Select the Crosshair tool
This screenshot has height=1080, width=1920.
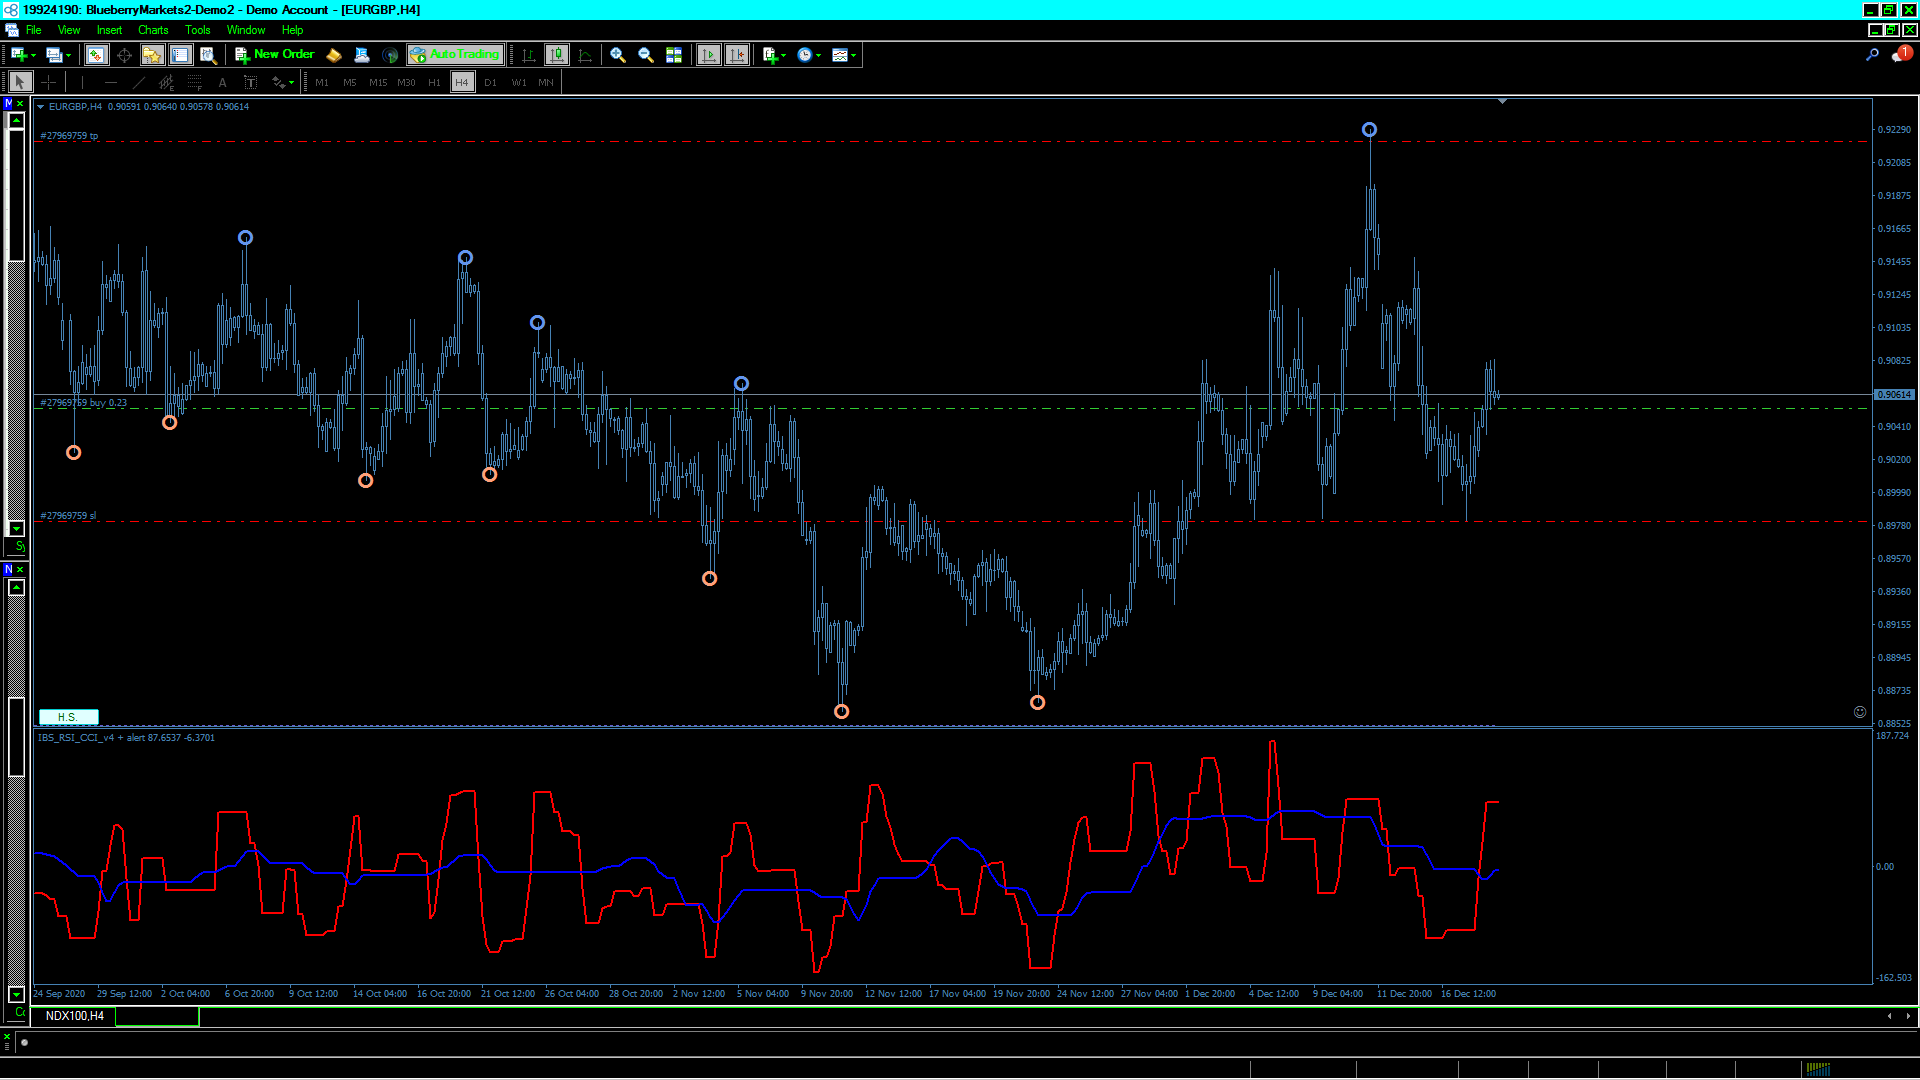(x=48, y=83)
